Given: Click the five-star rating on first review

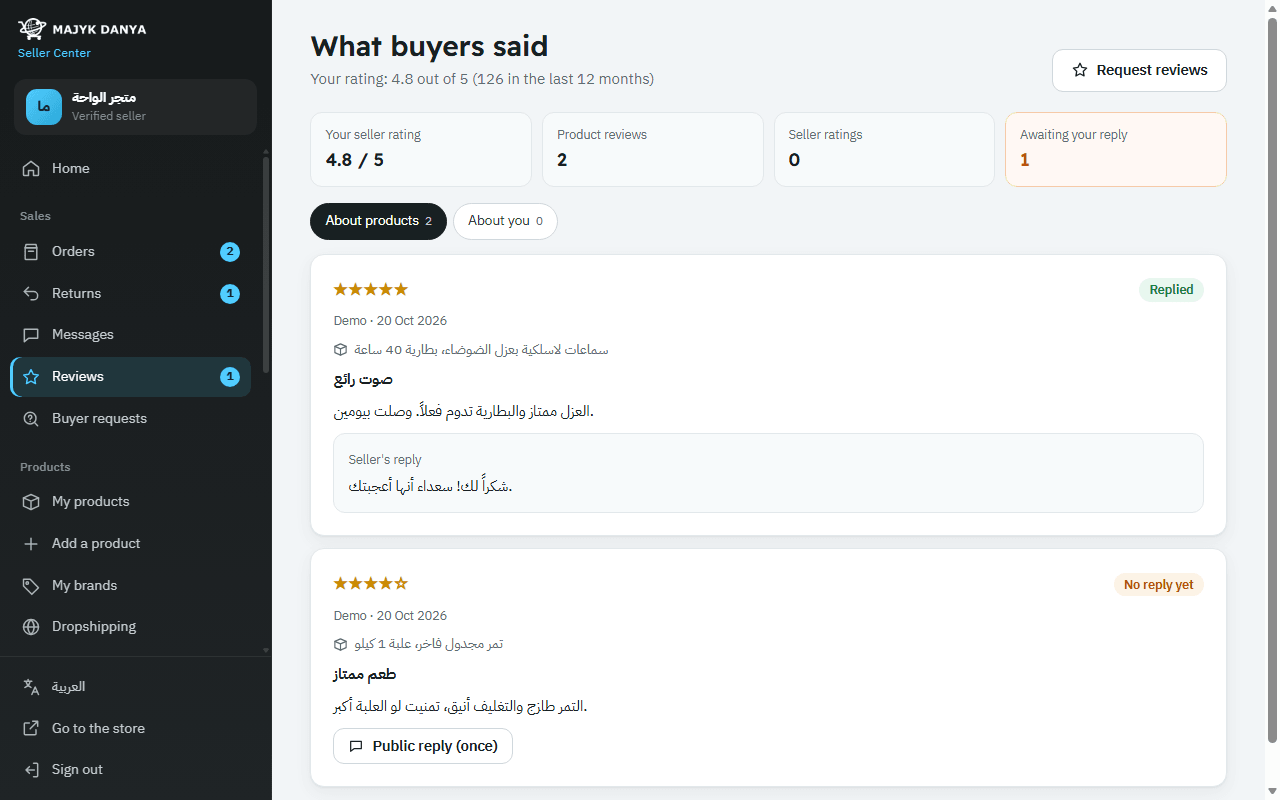Looking at the screenshot, I should coord(371,289).
